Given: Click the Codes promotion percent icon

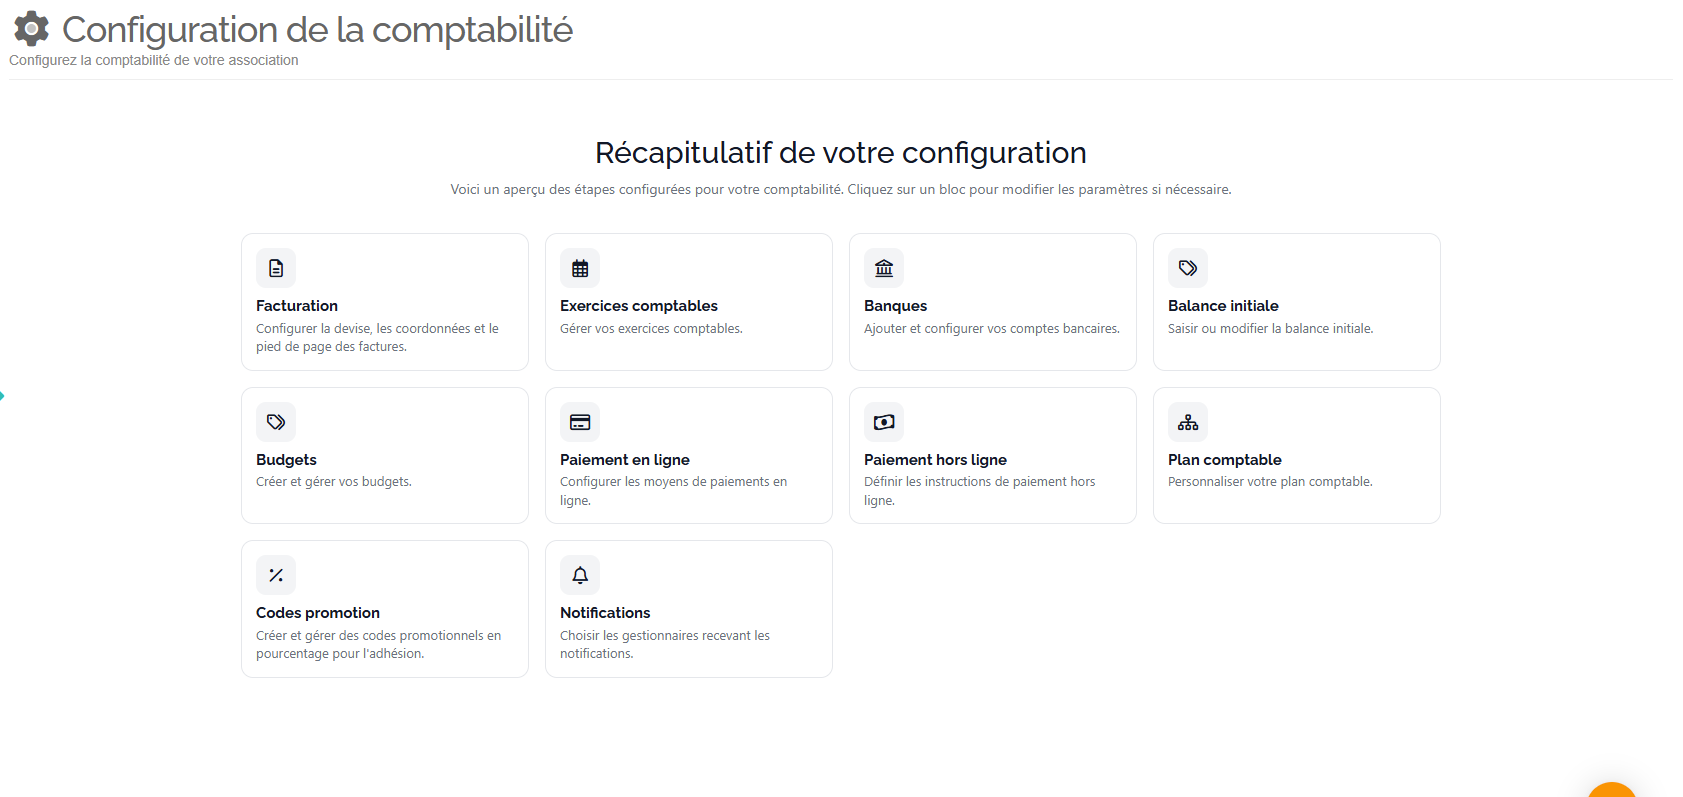Looking at the screenshot, I should click(276, 575).
